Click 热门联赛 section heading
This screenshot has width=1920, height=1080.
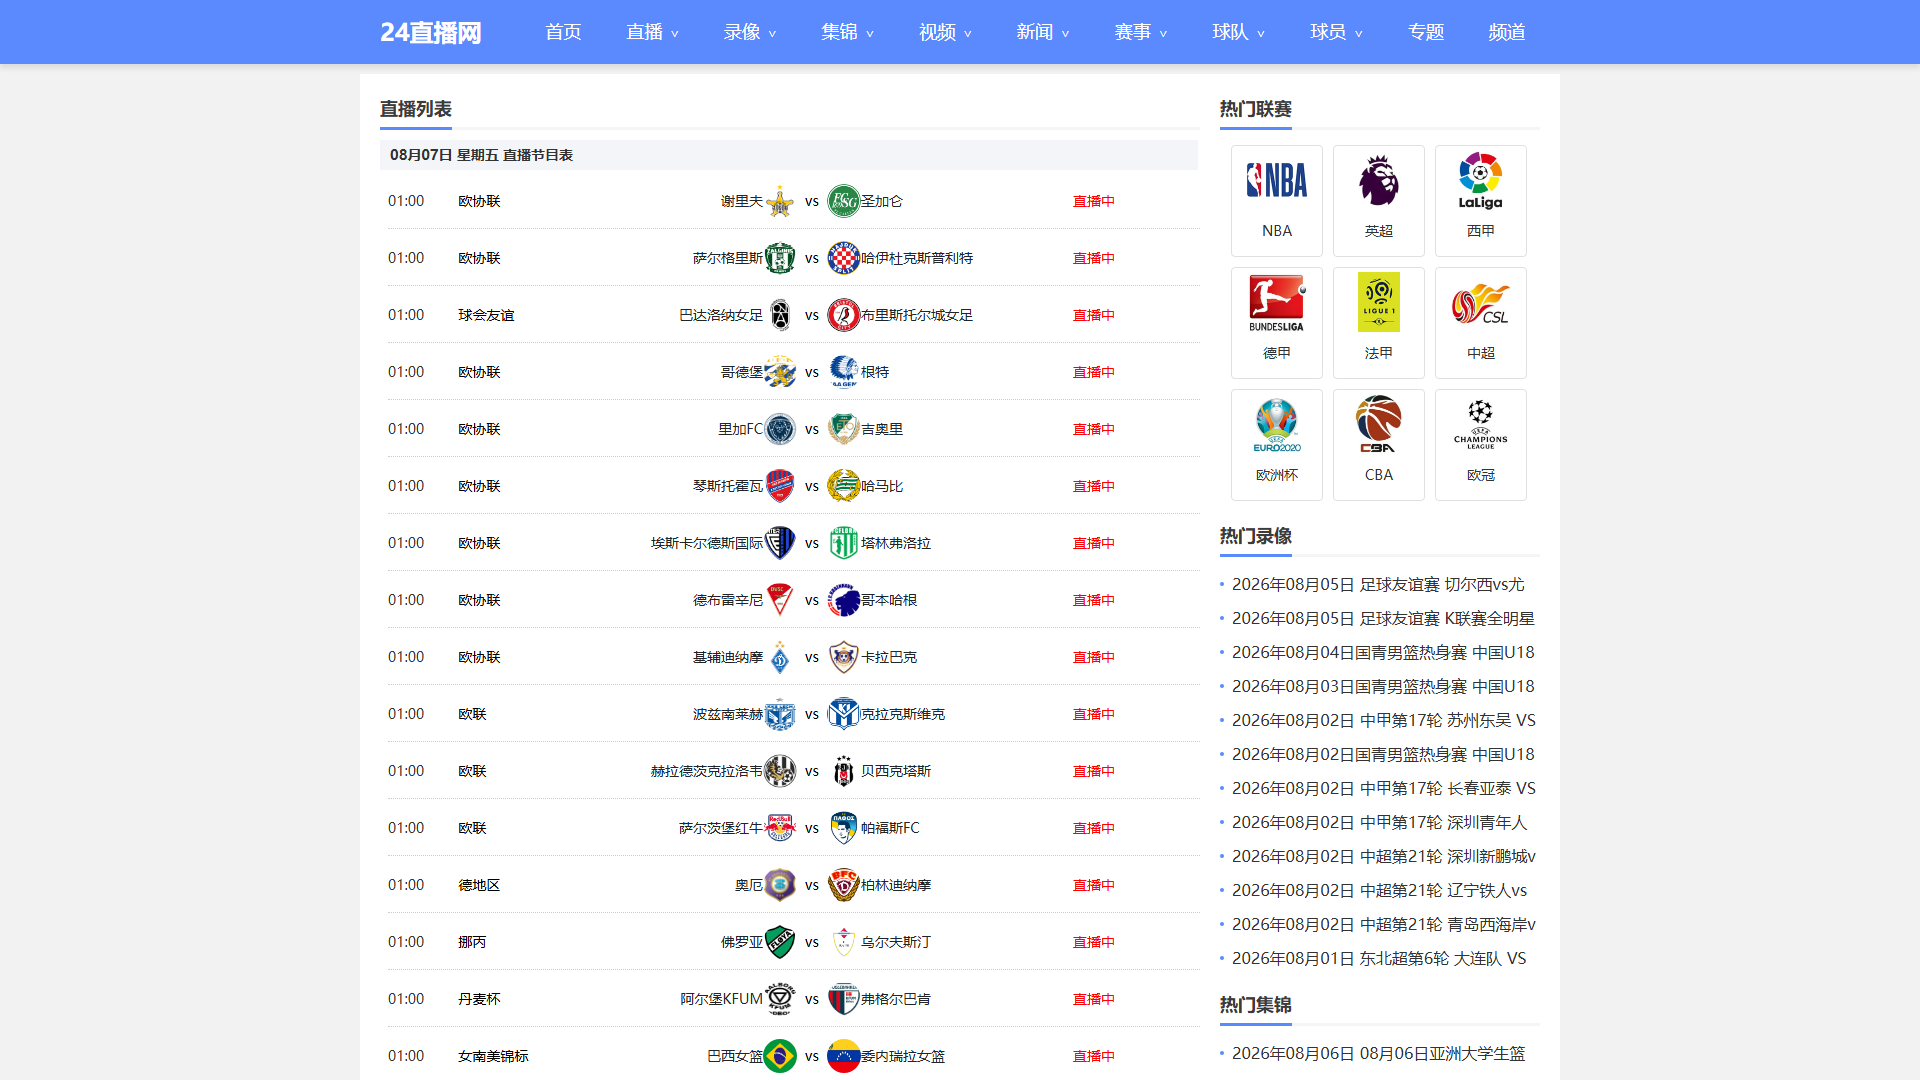1255,109
